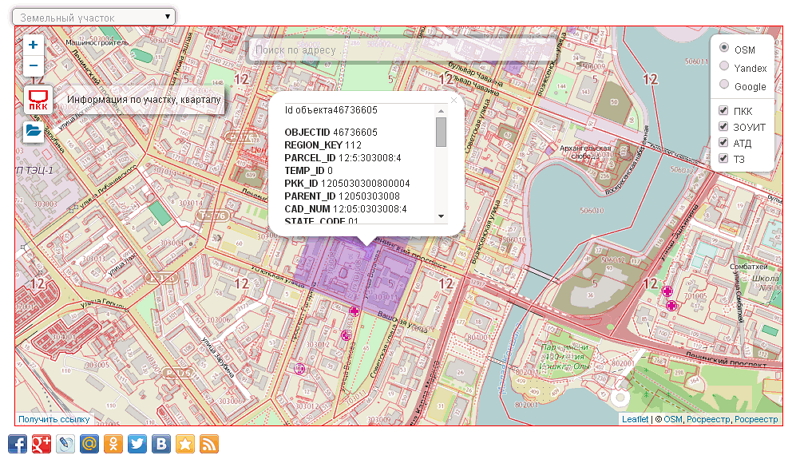Click the highlighted purple parcel on map
Viewport: 800px width, 463px height.
click(357, 276)
